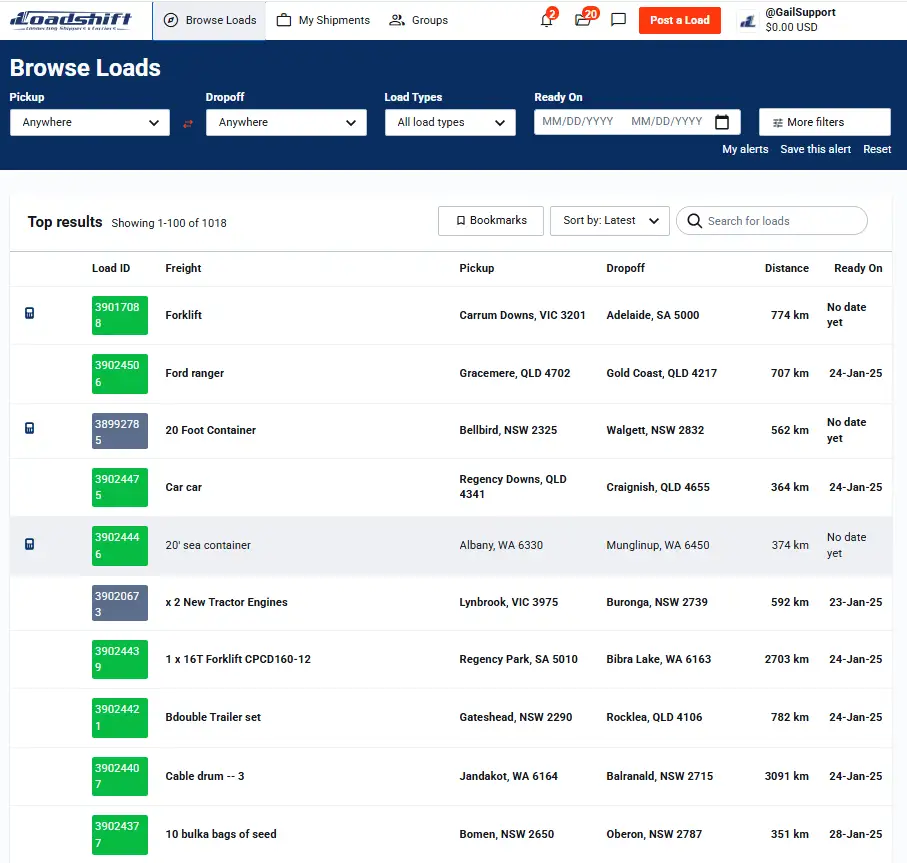Open the chat messages icon
Image resolution: width=907 pixels, height=863 pixels.
pos(618,20)
